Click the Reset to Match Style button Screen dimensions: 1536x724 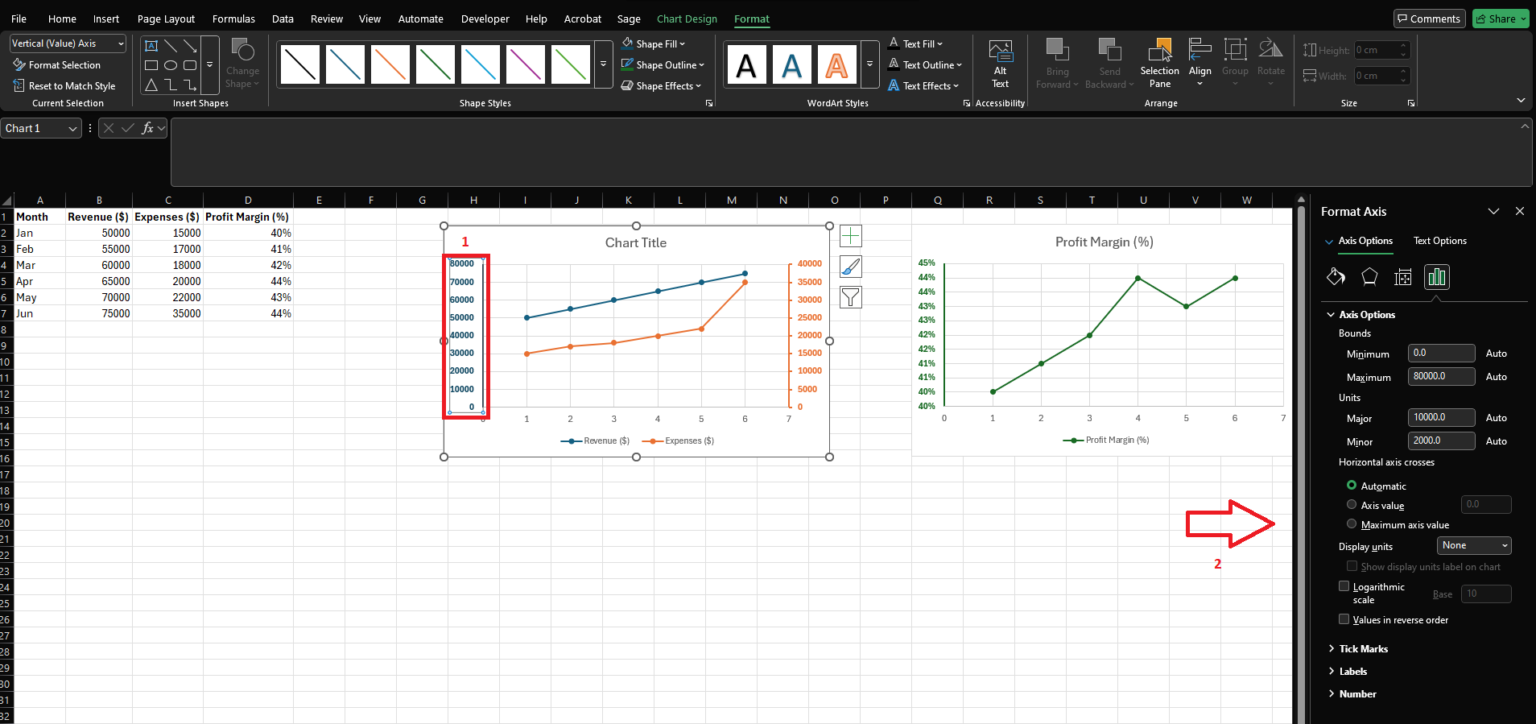coord(65,85)
